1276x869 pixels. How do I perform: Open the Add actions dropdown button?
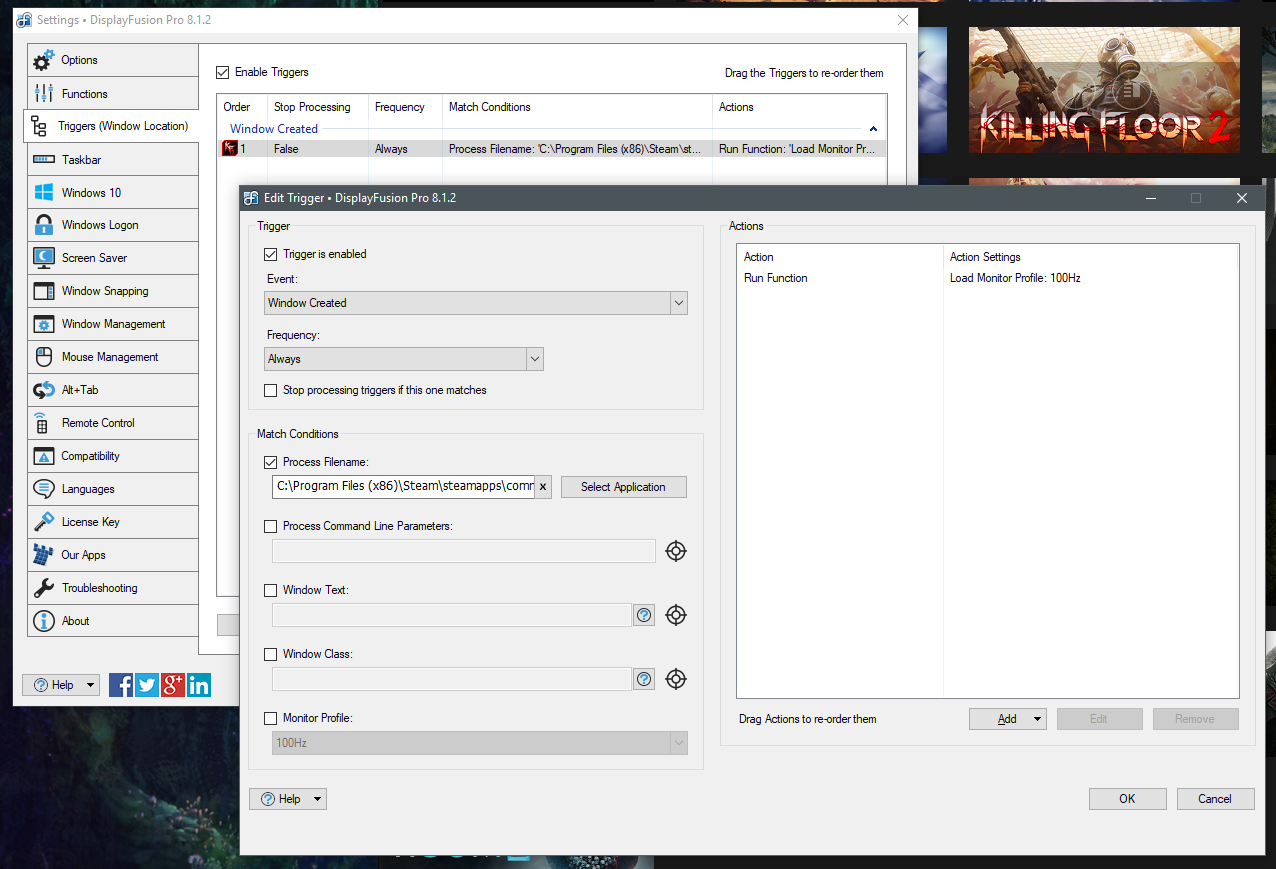(x=1007, y=719)
